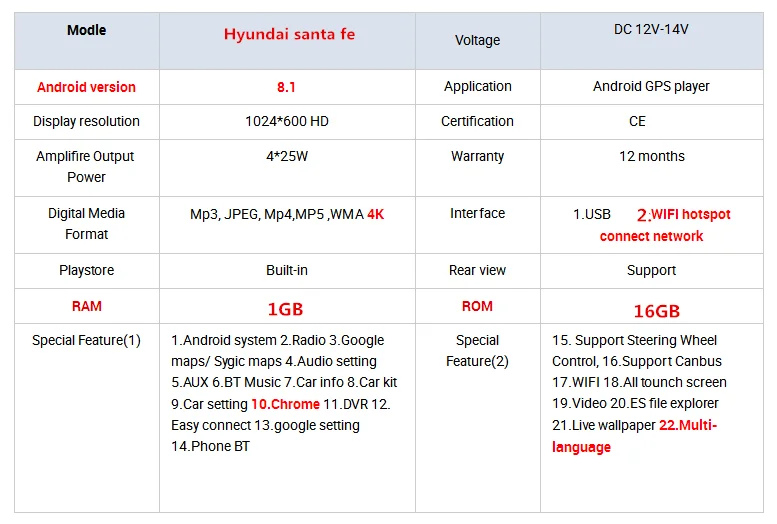Click red 'WIFI hotspot connect network' text

coord(665,225)
